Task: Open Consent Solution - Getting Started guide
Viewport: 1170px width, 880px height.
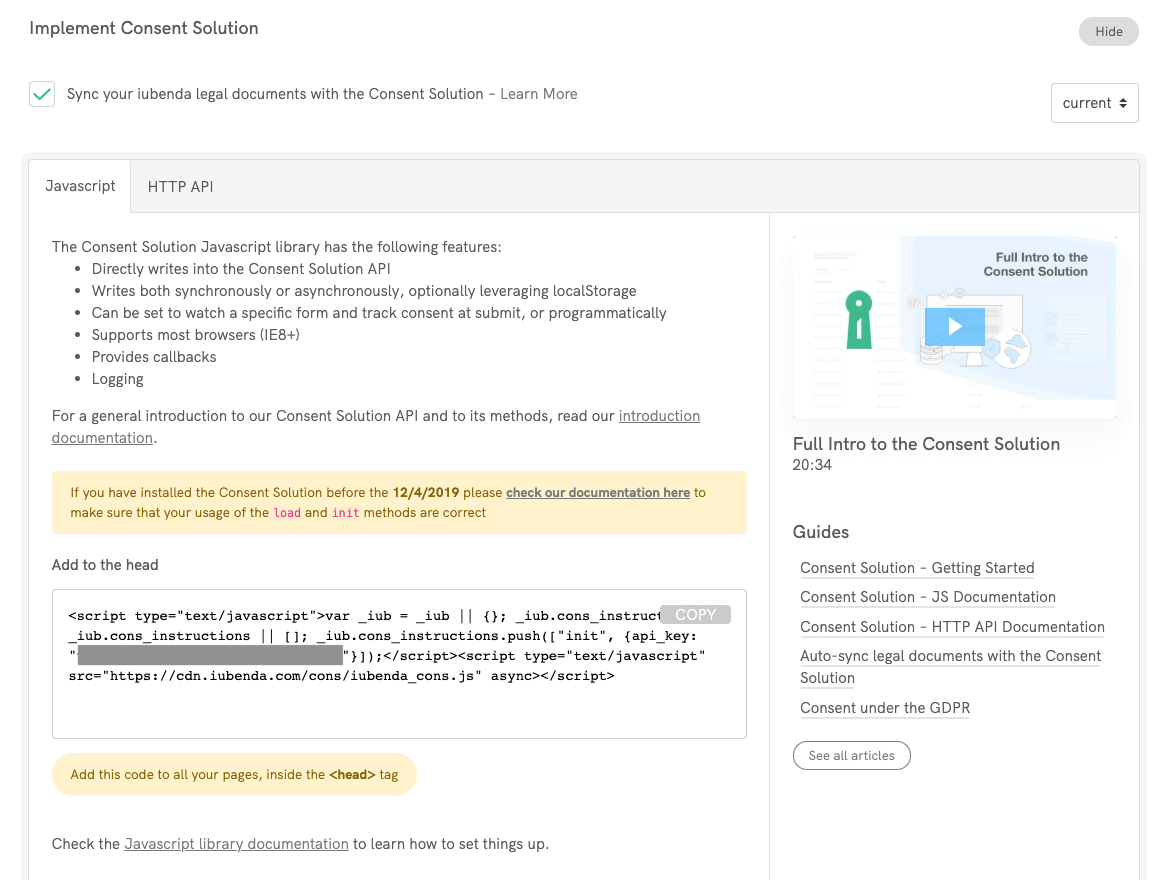Action: [917, 568]
